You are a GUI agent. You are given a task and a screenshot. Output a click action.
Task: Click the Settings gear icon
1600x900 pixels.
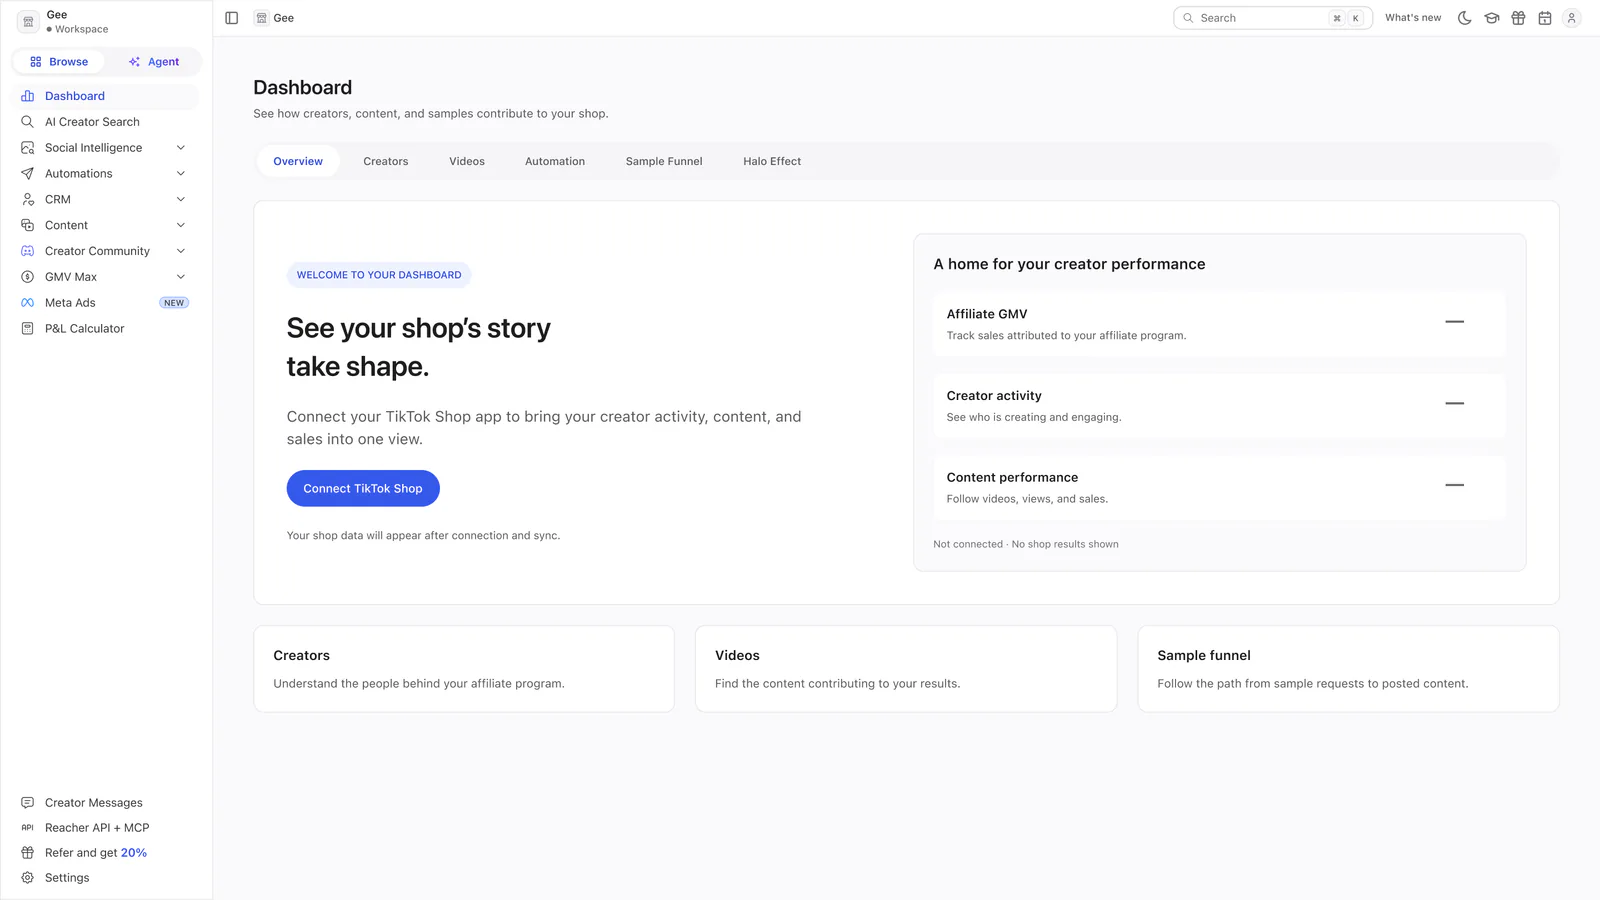click(x=28, y=878)
